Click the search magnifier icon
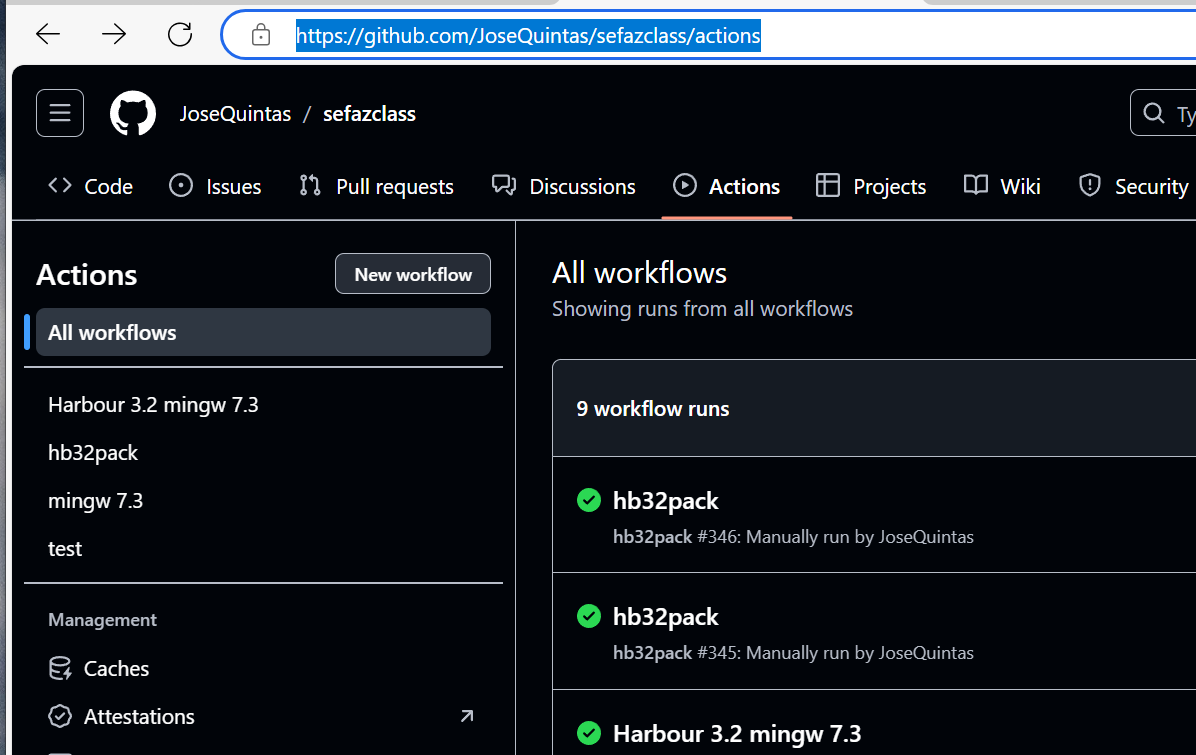Viewport: 1196px width, 755px height. coord(1154,113)
